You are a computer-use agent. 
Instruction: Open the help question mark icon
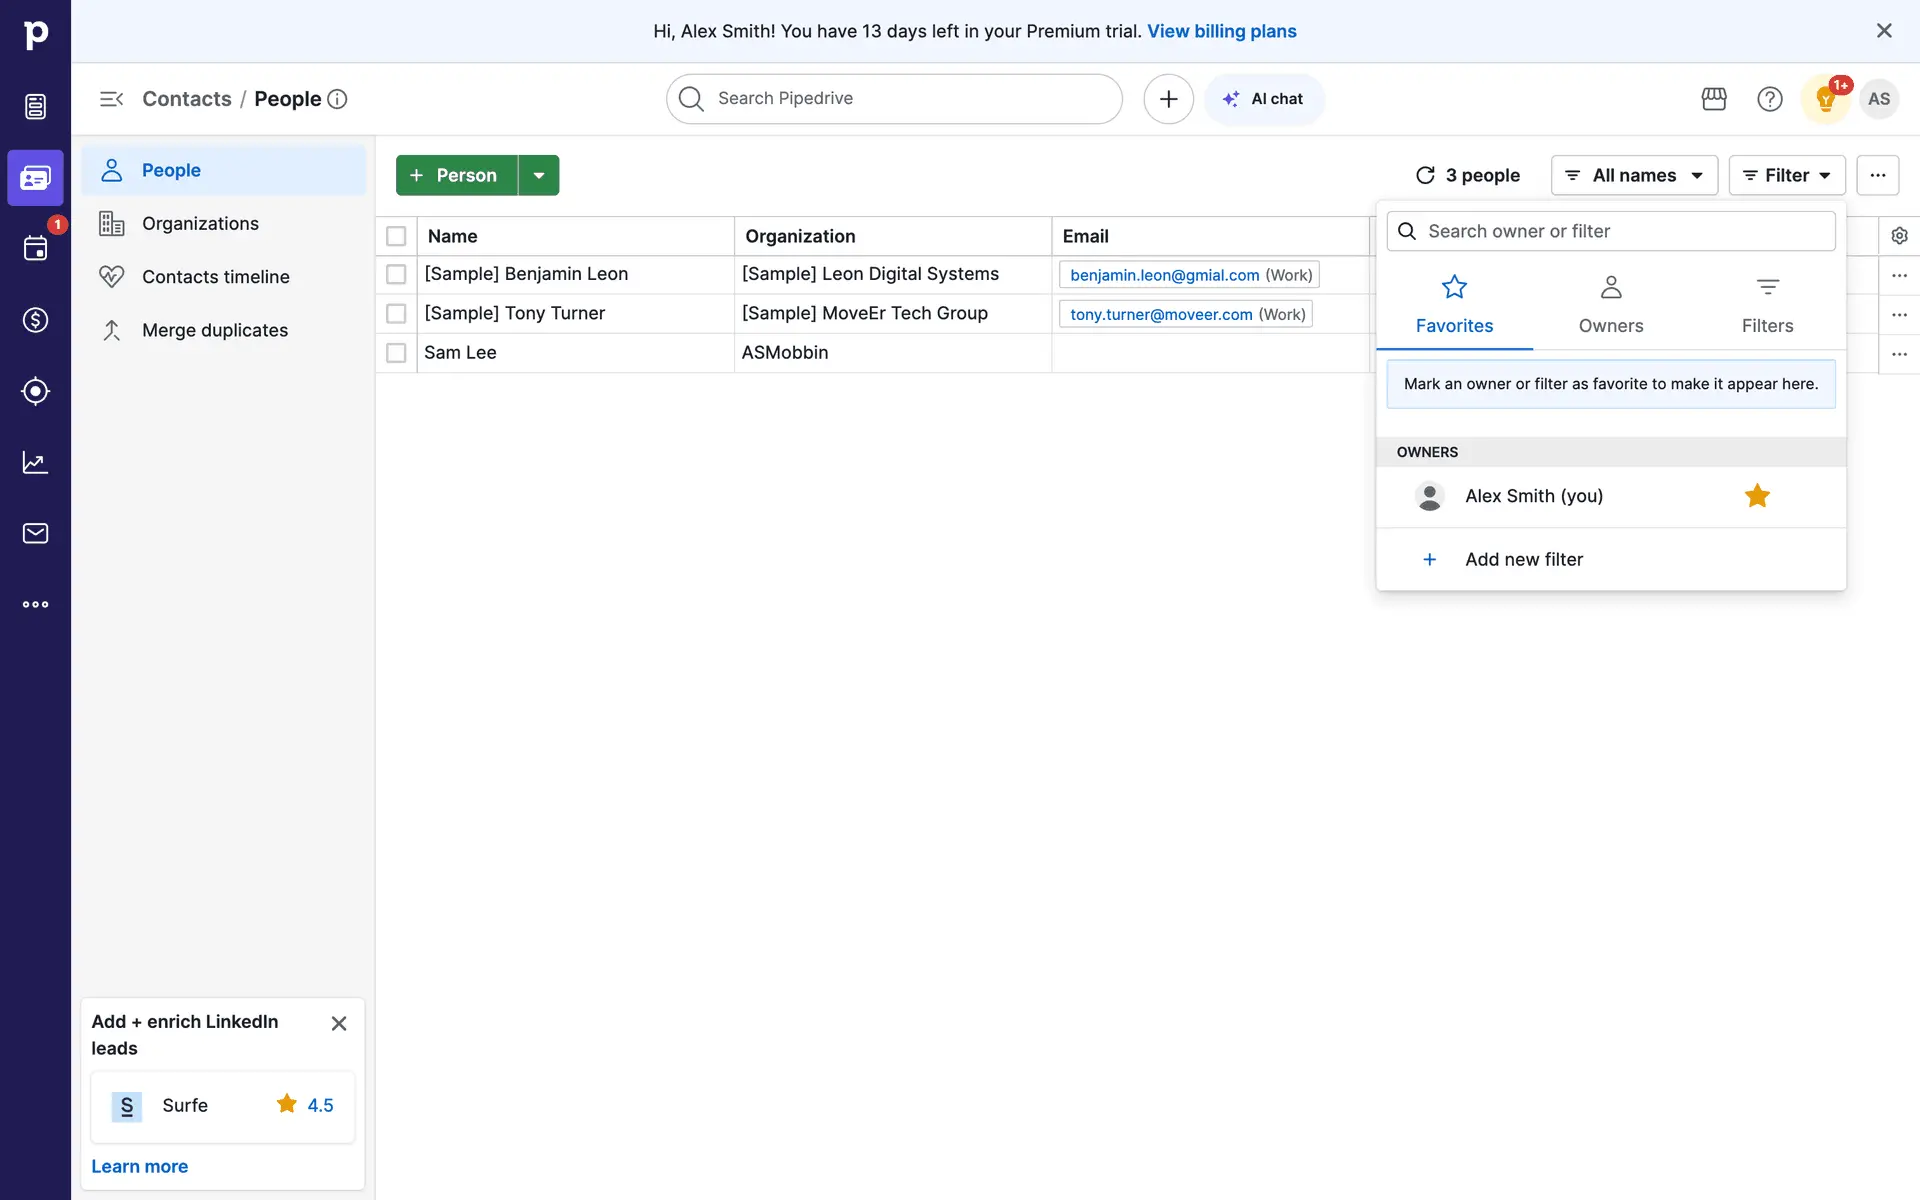[x=1769, y=99]
